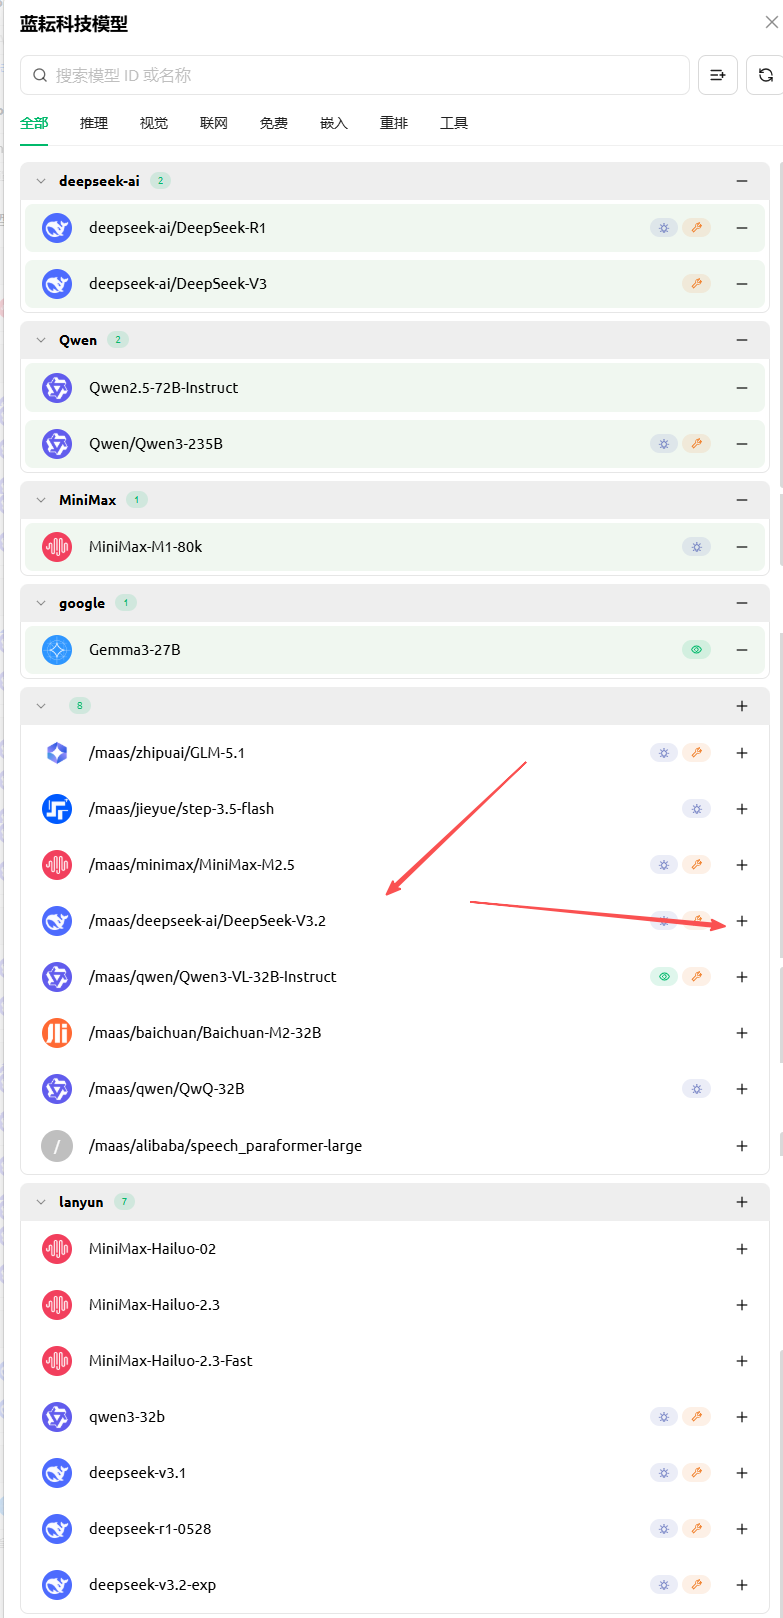Add the /maas/jieyue/step-3.5-flash model
Viewport: 783px width, 1618px height.
click(742, 809)
